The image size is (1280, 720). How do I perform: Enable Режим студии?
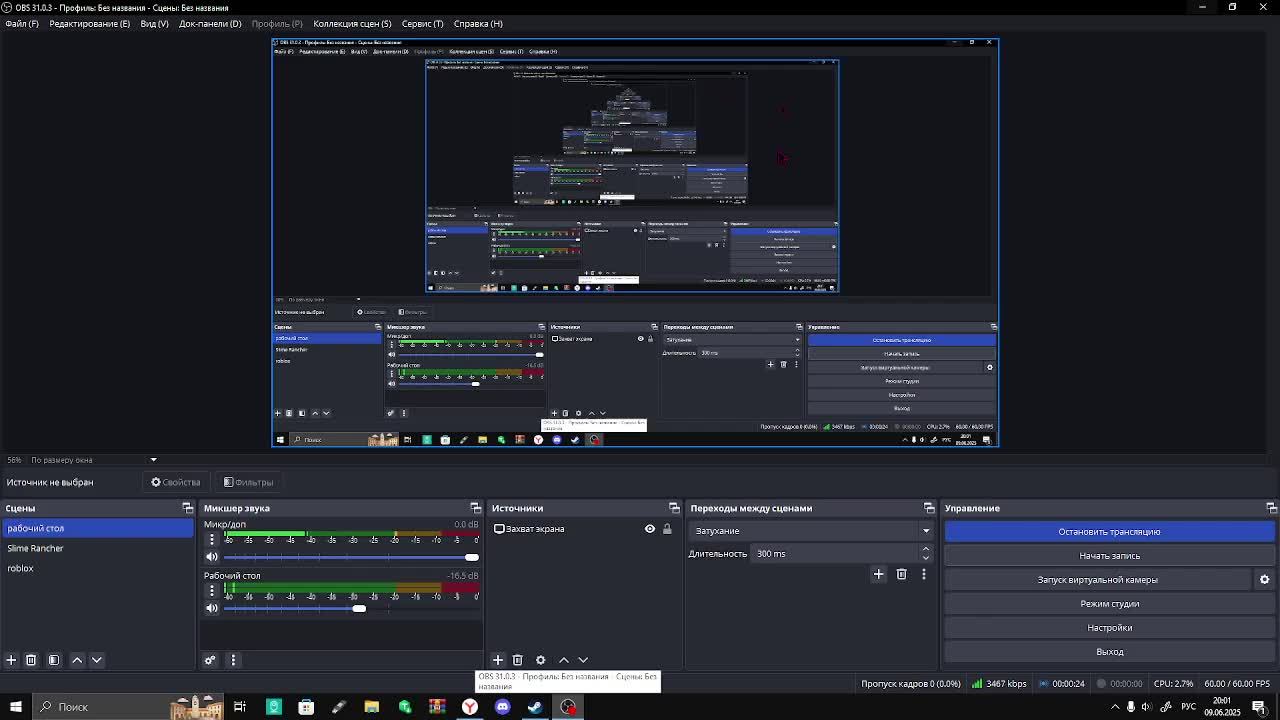[1110, 604]
